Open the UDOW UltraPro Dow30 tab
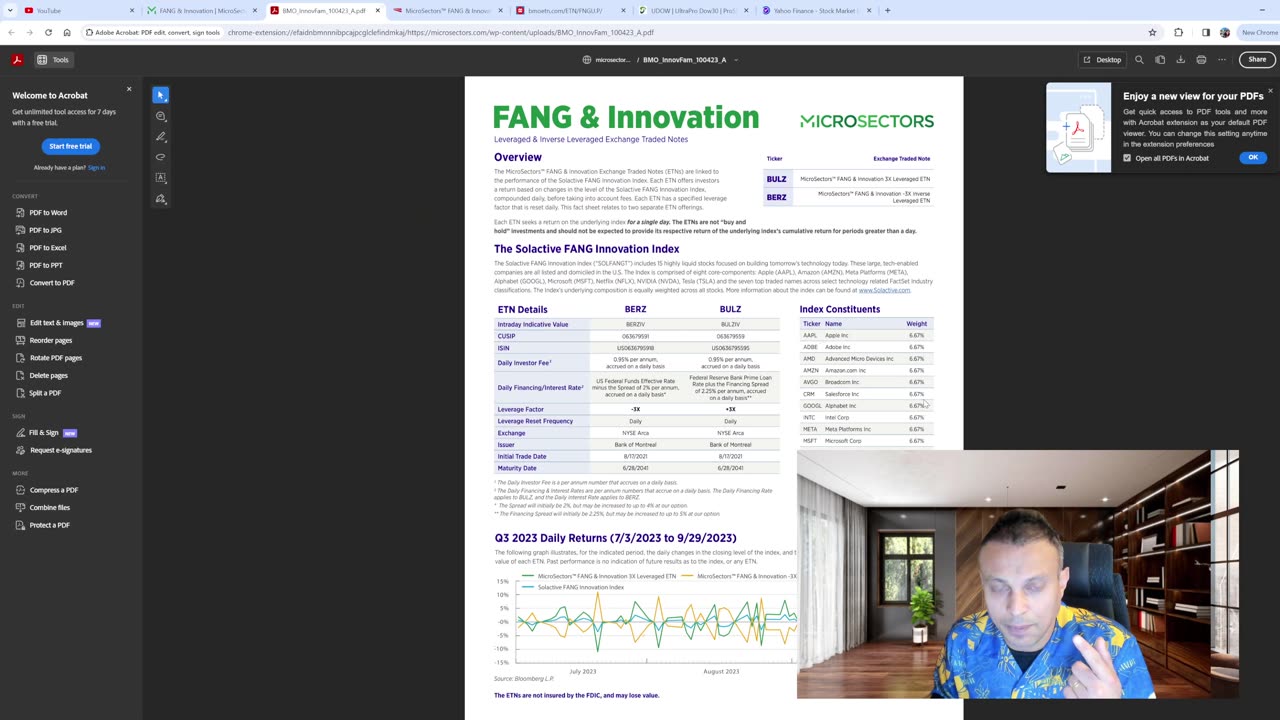 (692, 10)
